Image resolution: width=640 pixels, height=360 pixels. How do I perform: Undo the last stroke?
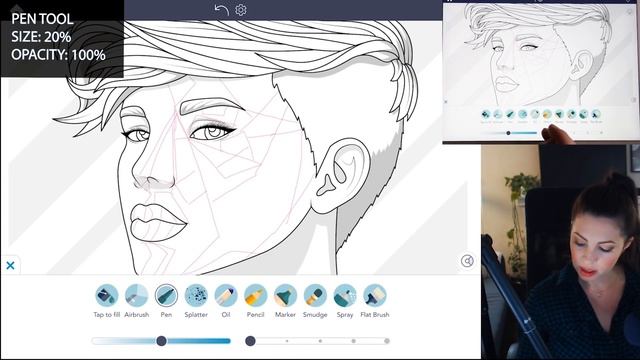(222, 10)
